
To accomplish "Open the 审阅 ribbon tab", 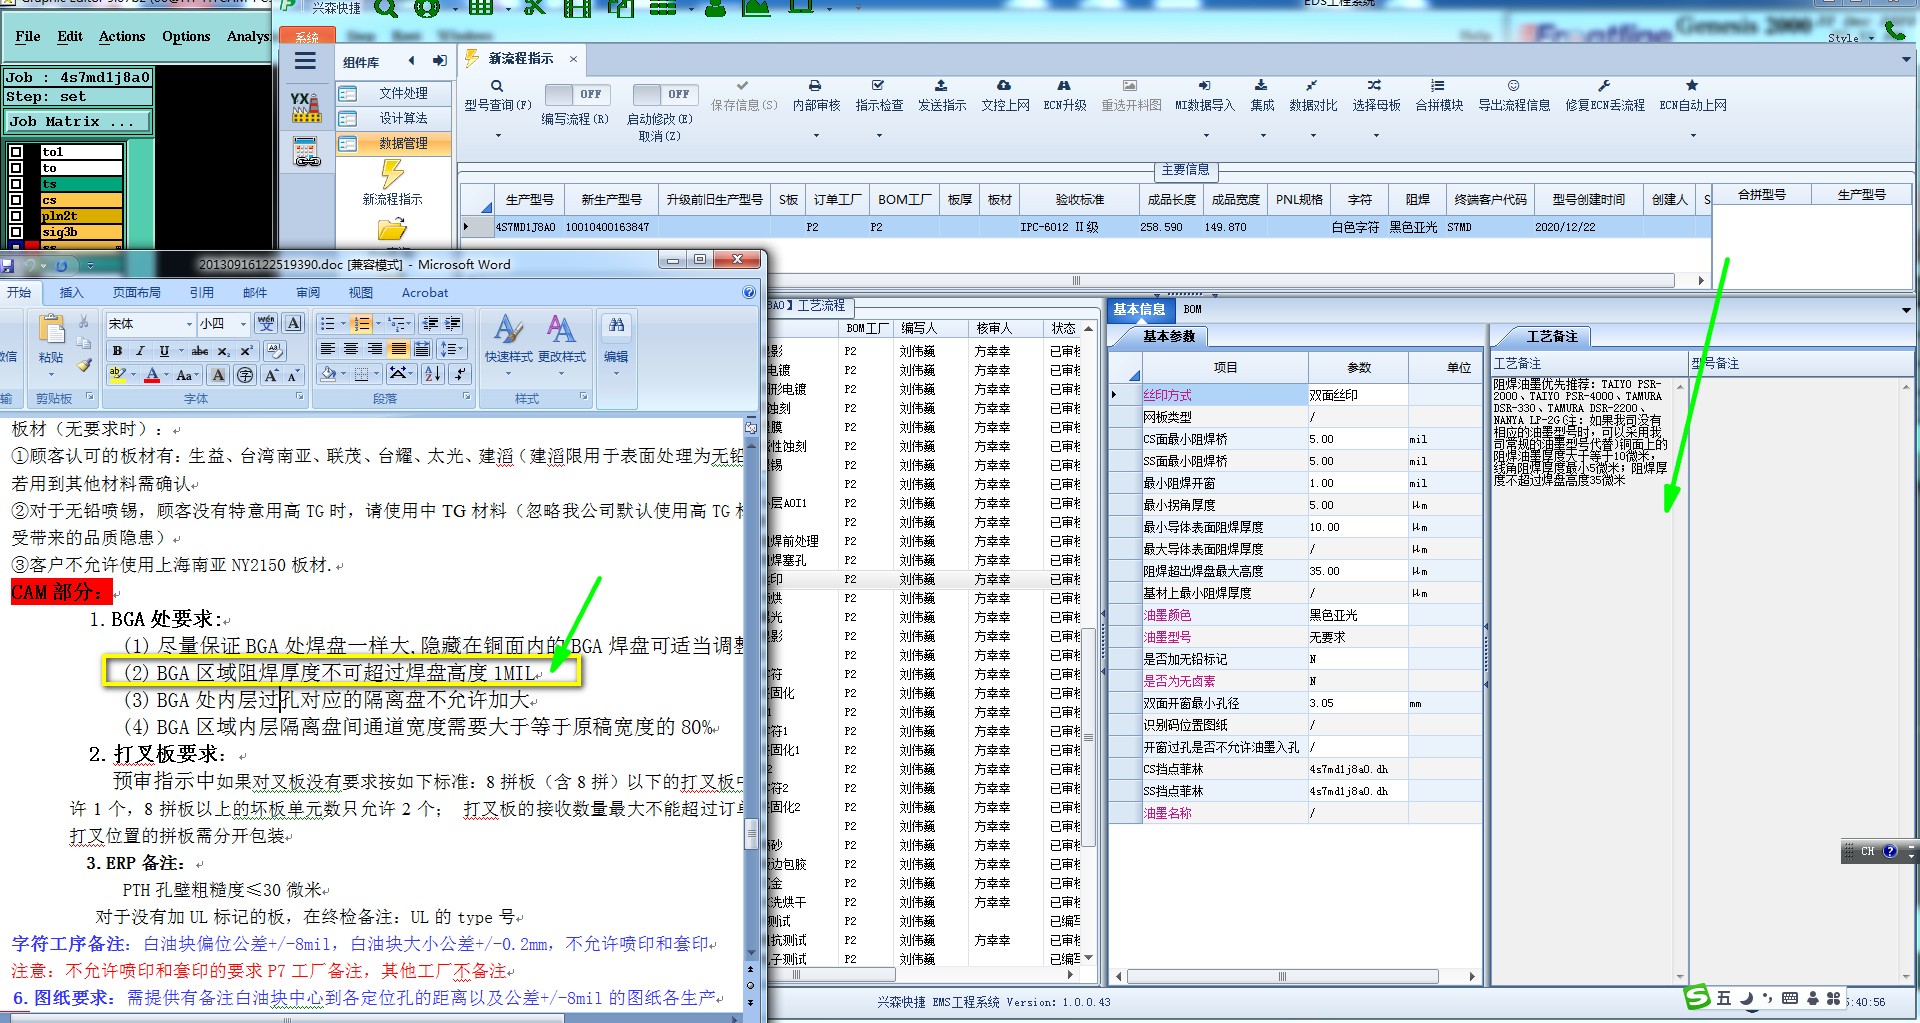I will coord(308,292).
